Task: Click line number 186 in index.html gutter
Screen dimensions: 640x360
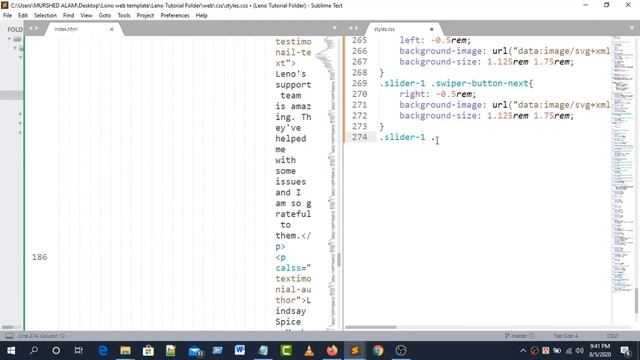Action: pos(40,257)
